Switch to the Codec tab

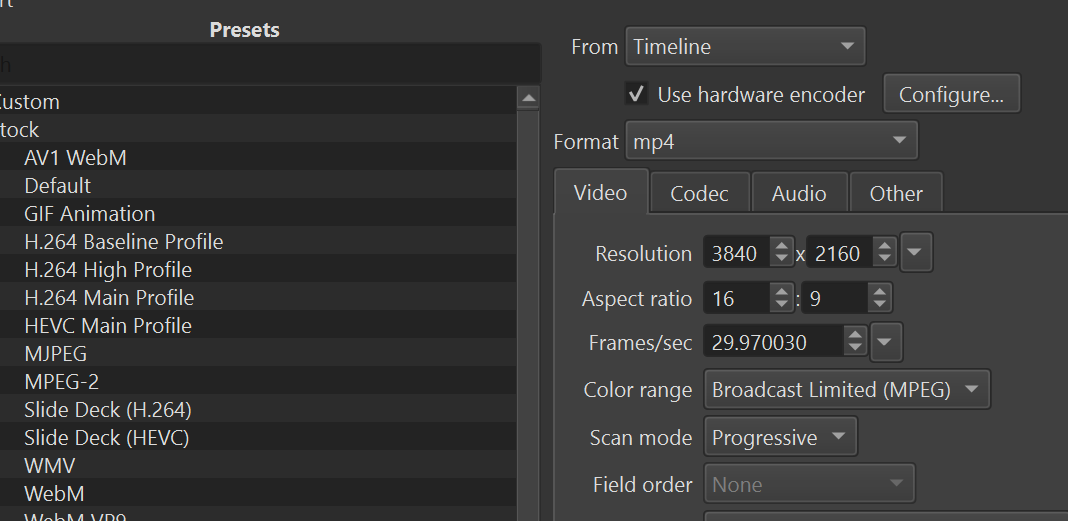[x=699, y=194]
